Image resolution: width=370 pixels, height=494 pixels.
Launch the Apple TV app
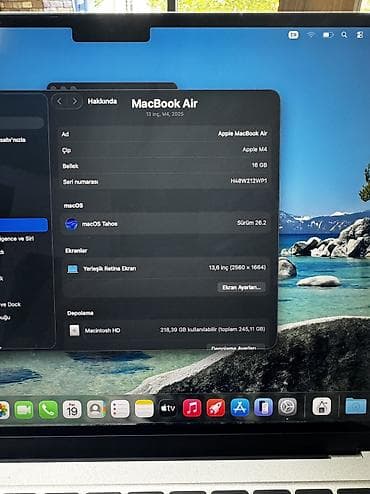coord(168,408)
